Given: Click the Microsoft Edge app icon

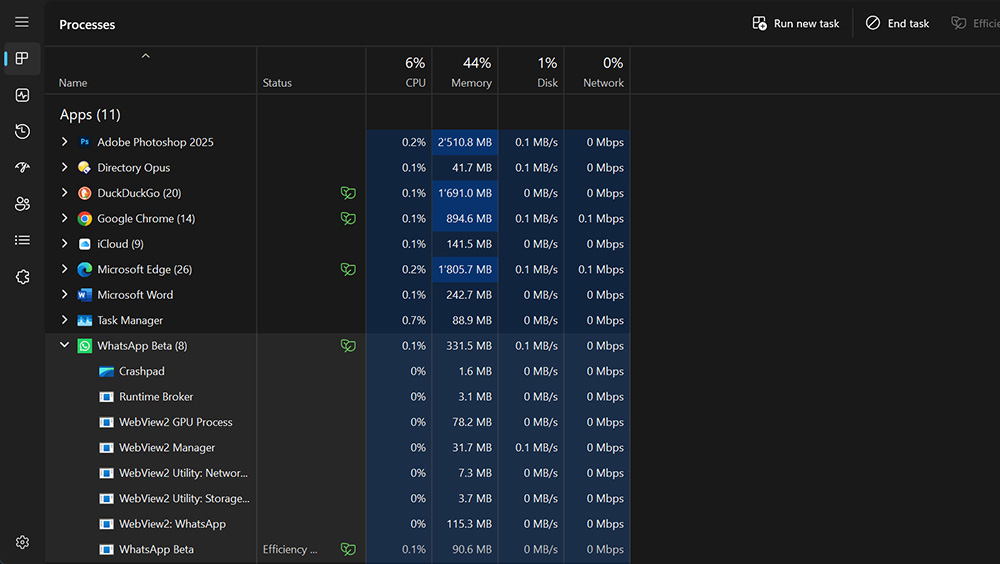Looking at the screenshot, I should pyautogui.click(x=84, y=269).
